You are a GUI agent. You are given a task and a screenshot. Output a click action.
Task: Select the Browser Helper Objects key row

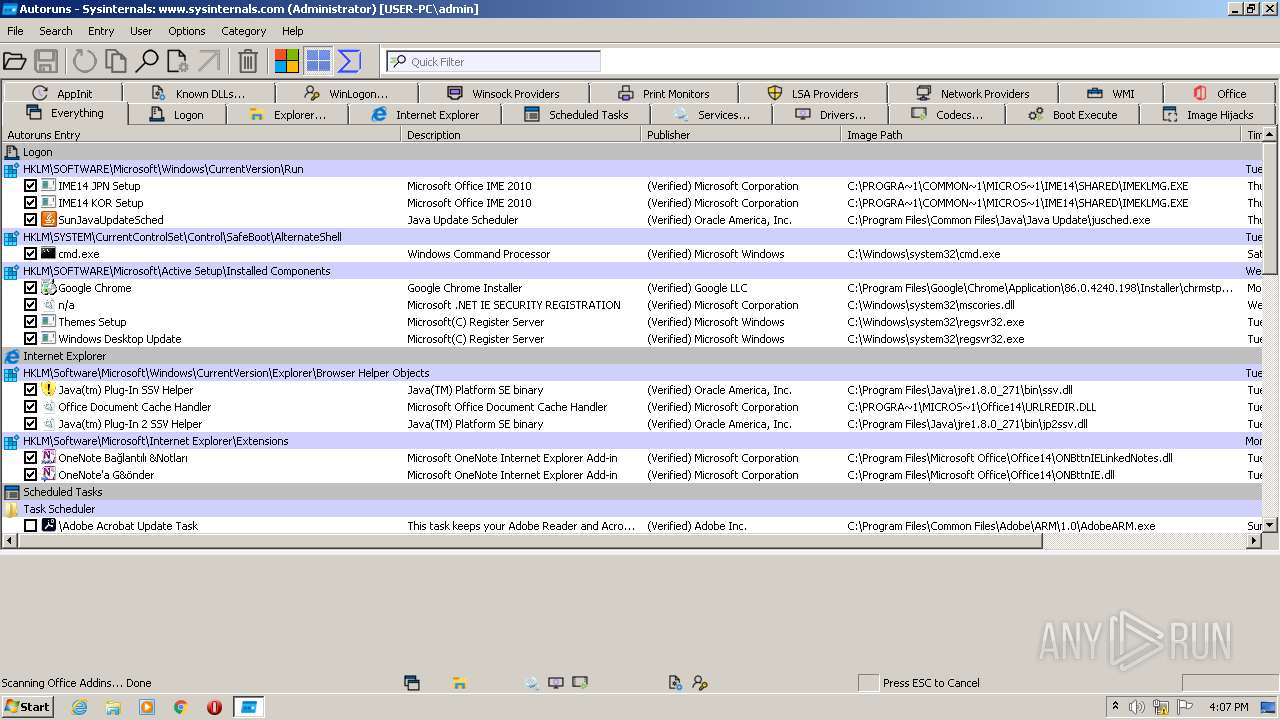(632, 373)
